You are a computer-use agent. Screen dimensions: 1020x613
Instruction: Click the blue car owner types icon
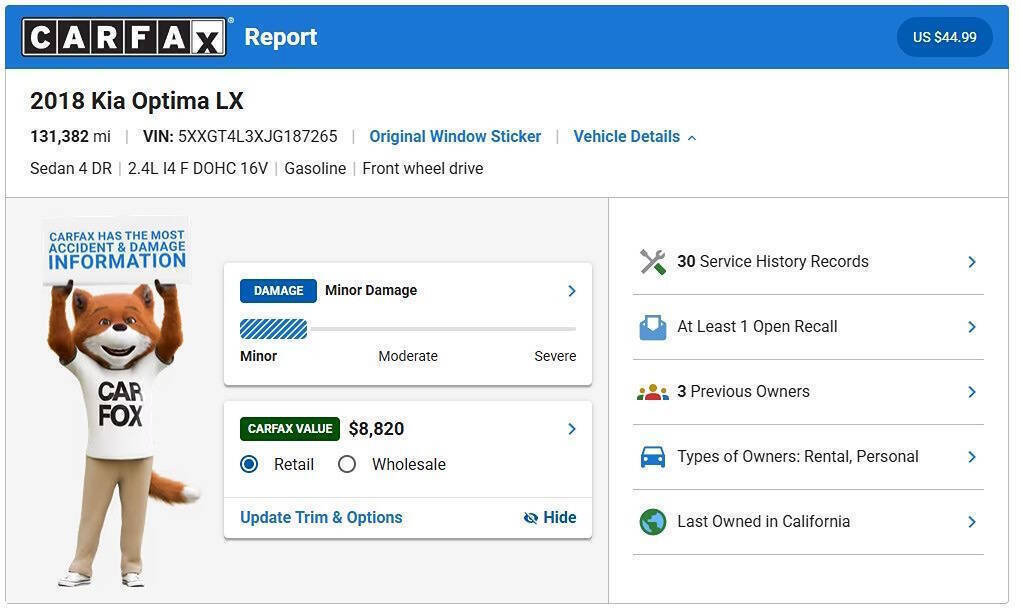(652, 457)
